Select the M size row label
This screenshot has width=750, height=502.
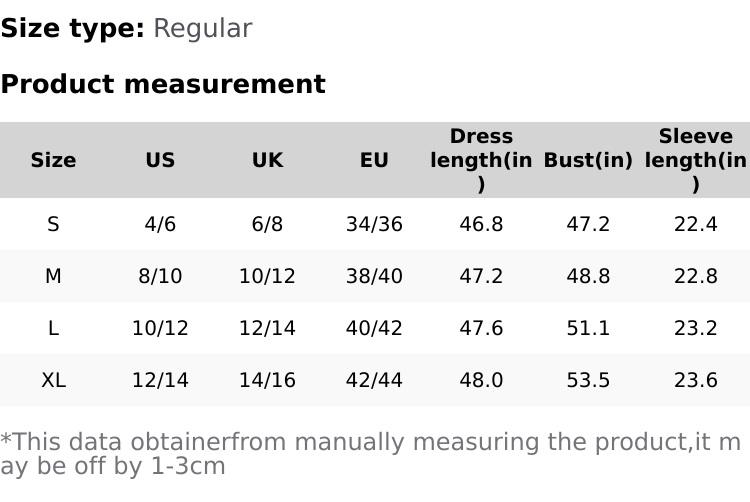(53, 276)
